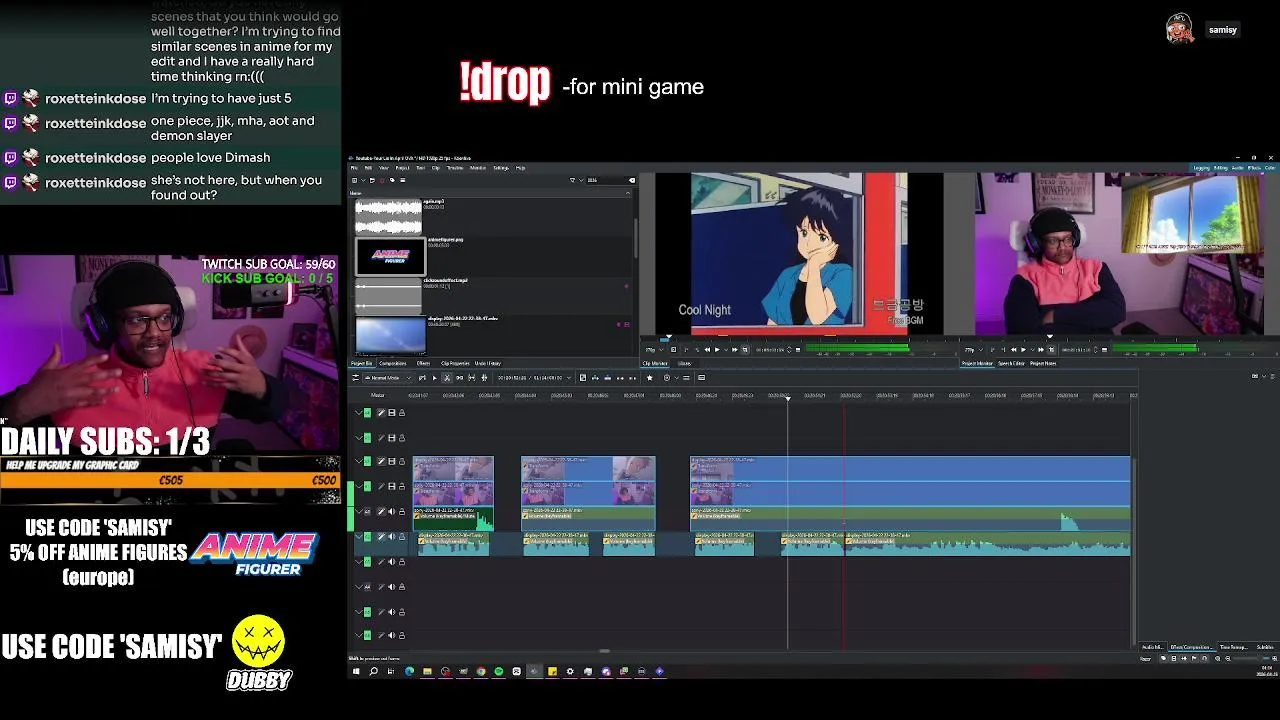Viewport: 1280px width, 720px height.
Task: Mute the second-to-last audio track
Action: (x=391, y=611)
